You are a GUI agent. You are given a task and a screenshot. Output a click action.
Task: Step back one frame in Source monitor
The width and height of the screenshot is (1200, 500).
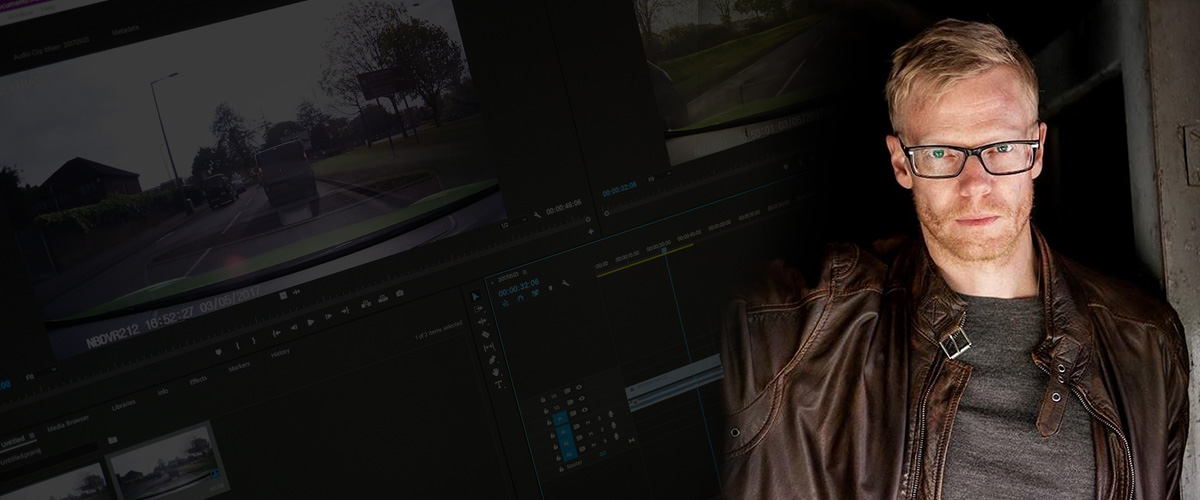coord(294,327)
